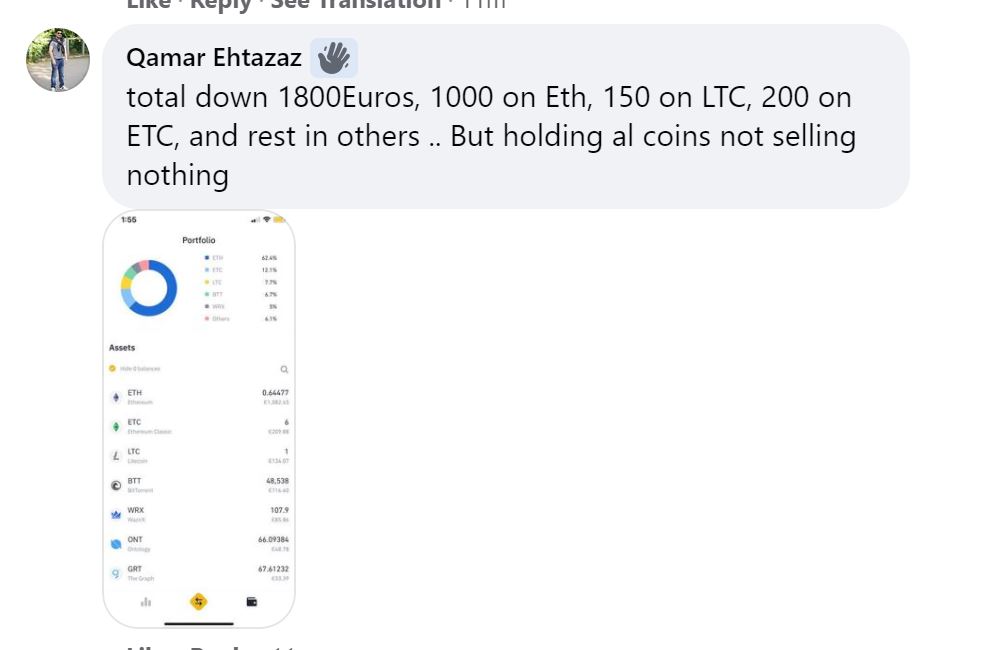981x650 pixels.
Task: Select the WRX WazirX crown icon
Action: pos(116,515)
